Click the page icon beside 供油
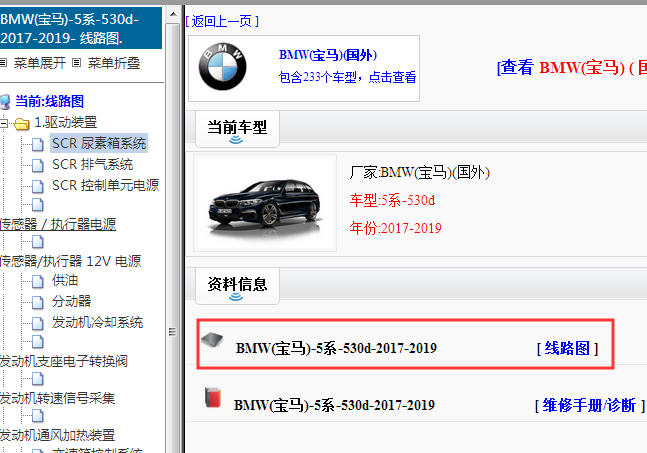The width and height of the screenshot is (647, 453). tap(38, 281)
